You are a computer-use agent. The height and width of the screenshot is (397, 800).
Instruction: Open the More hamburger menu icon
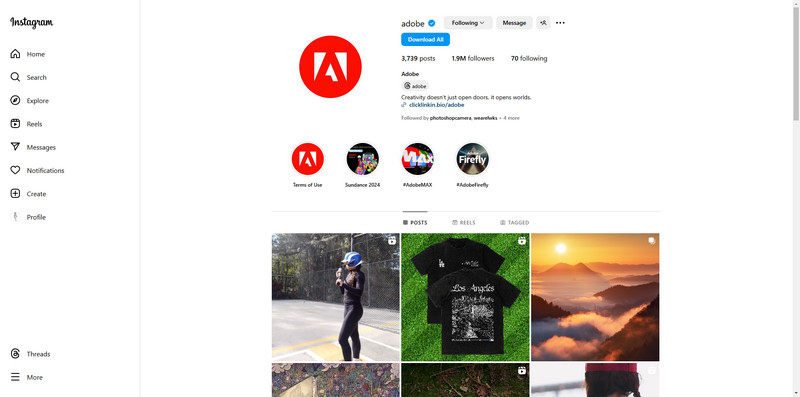pos(15,377)
